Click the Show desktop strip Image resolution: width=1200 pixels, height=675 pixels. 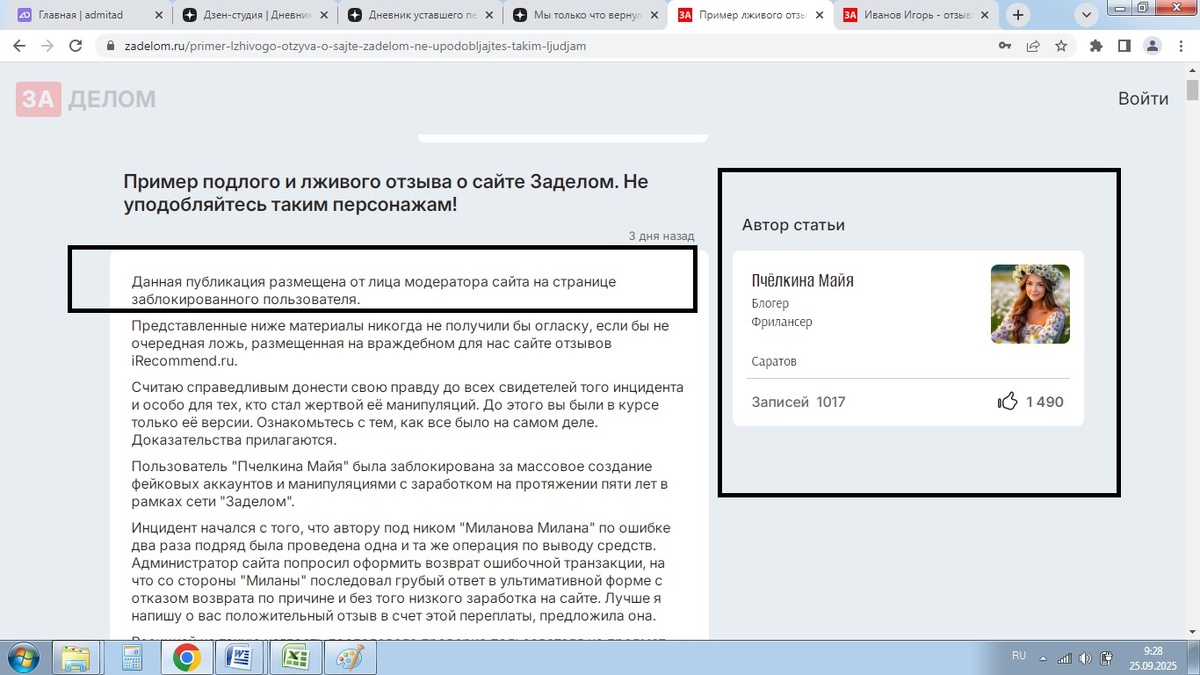point(1194,658)
